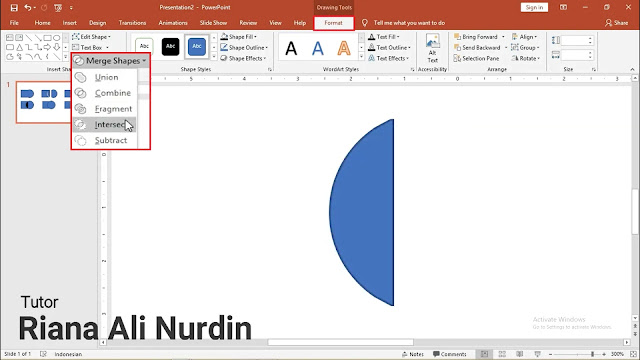Switch to the Insert tab
The height and width of the screenshot is (360, 640).
69,23
